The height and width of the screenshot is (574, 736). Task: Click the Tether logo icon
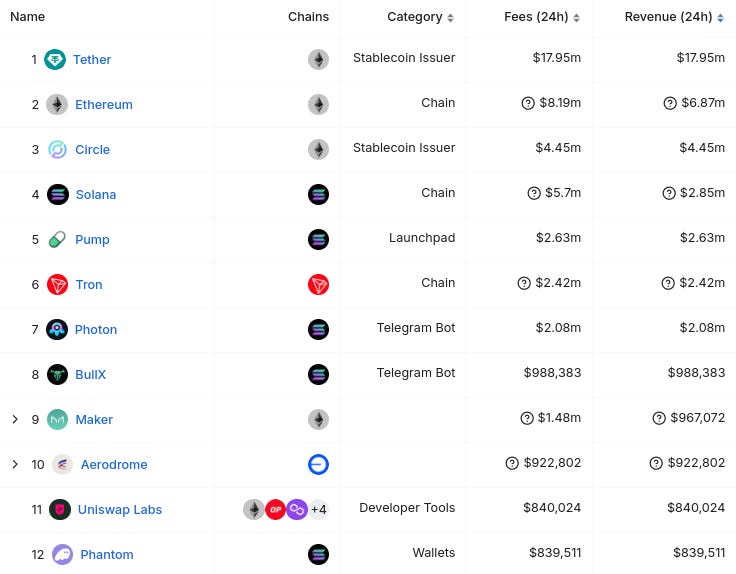pyautogui.click(x=55, y=60)
